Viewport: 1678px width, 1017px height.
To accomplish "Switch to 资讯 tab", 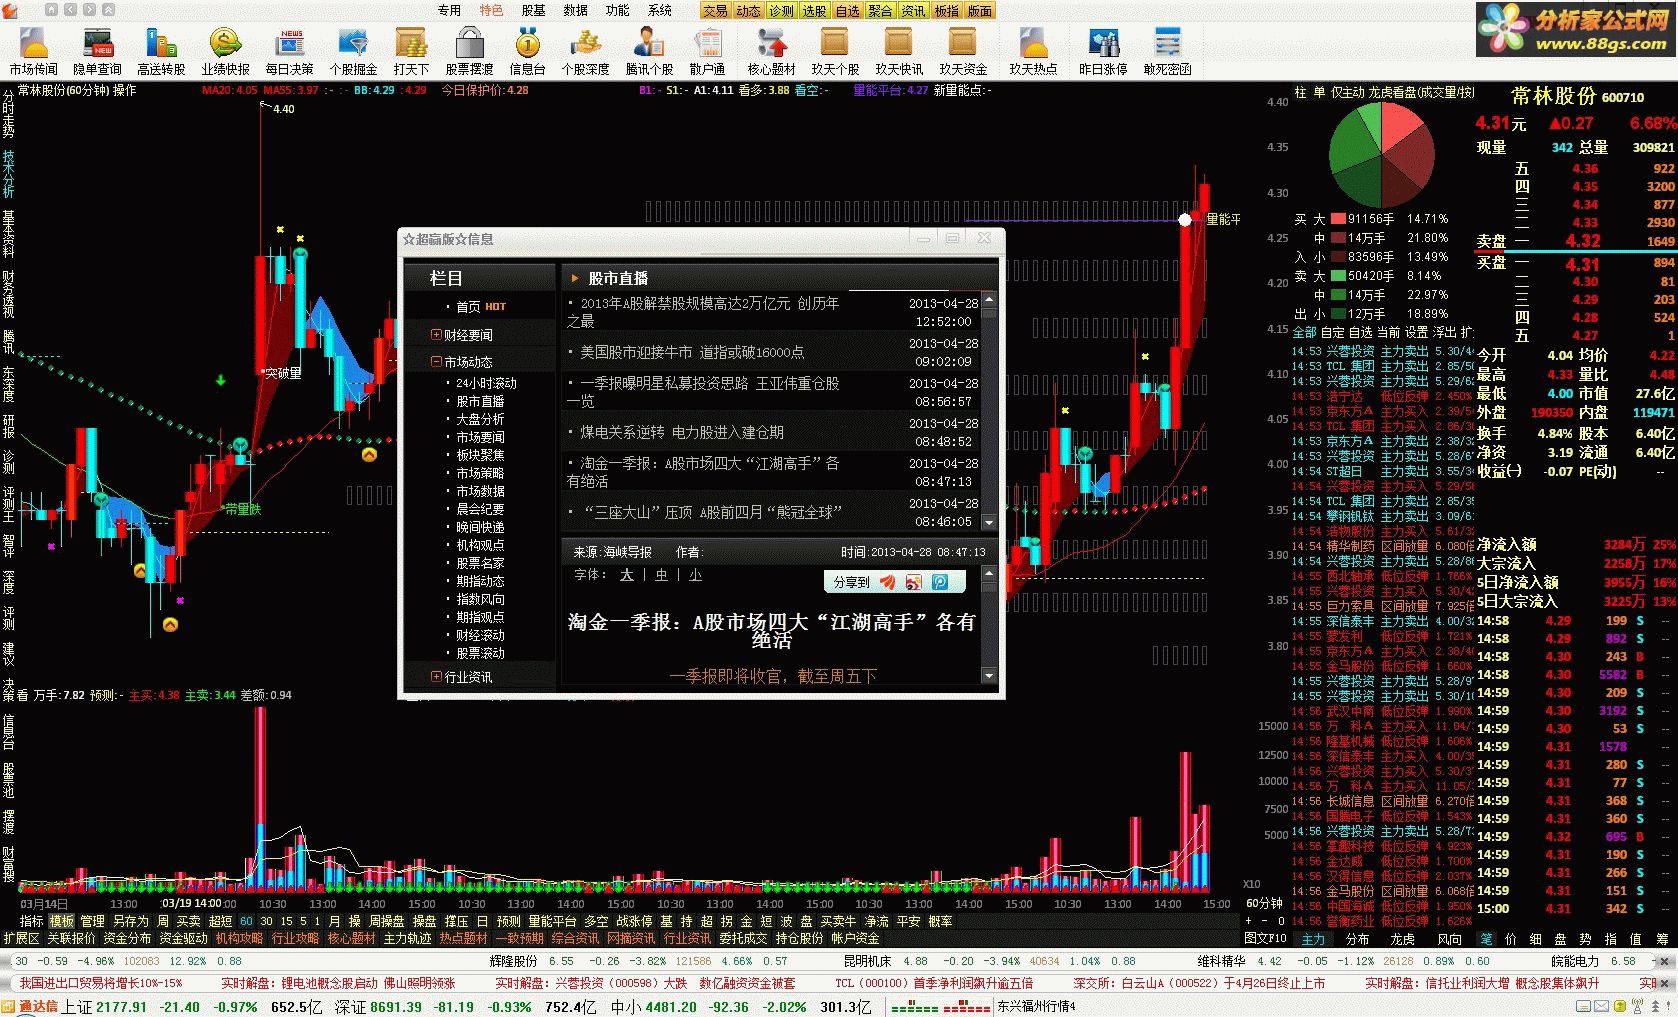I will point(913,11).
